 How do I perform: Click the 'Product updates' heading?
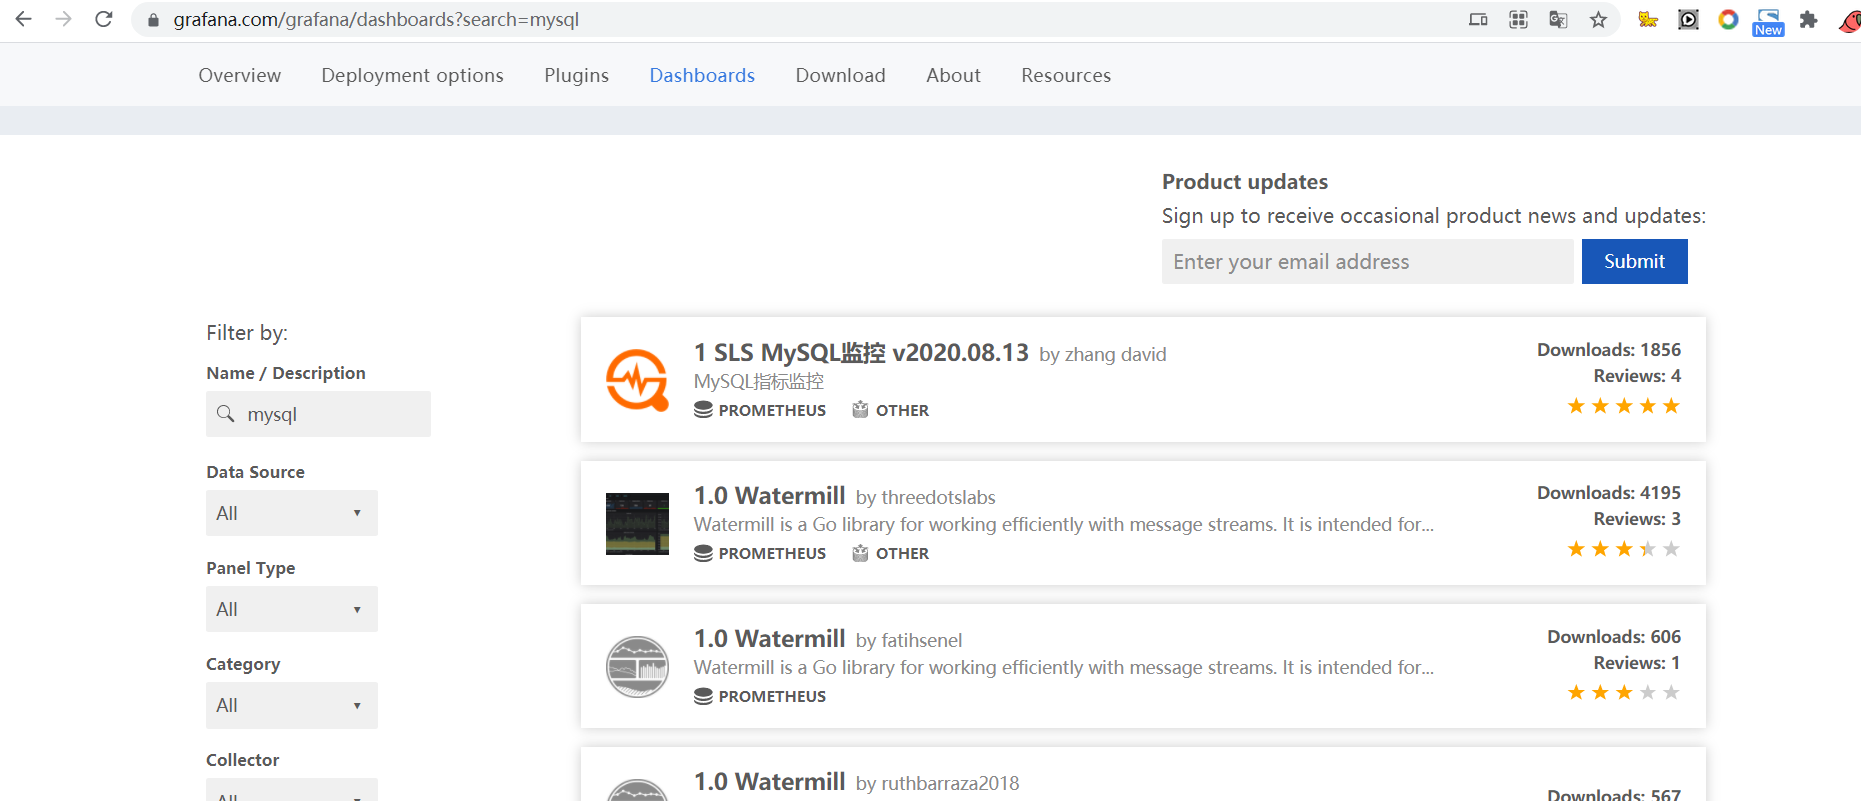click(x=1245, y=182)
